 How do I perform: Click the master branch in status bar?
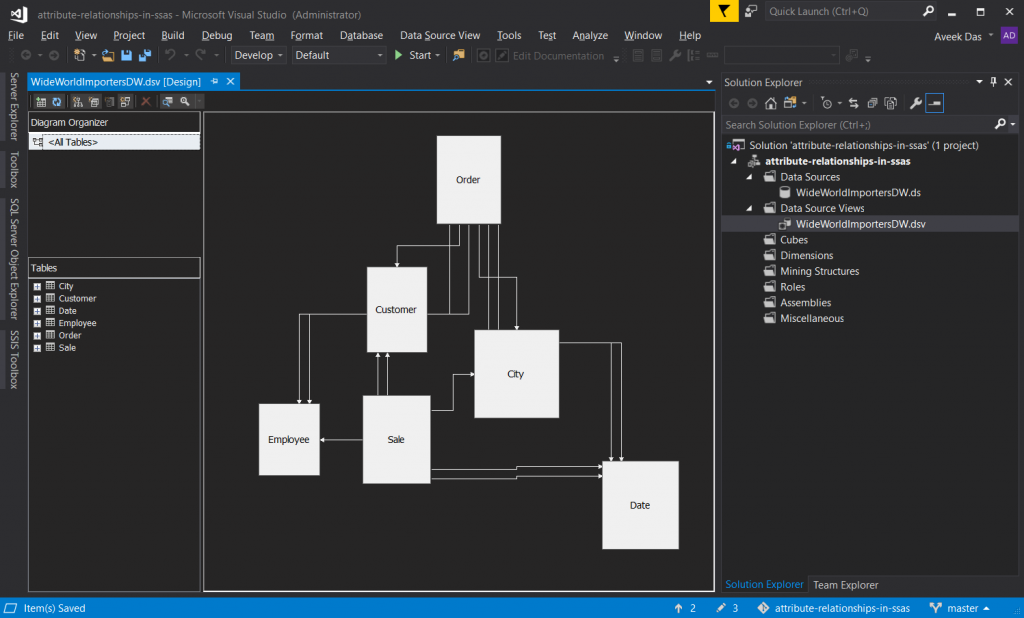(x=960, y=608)
